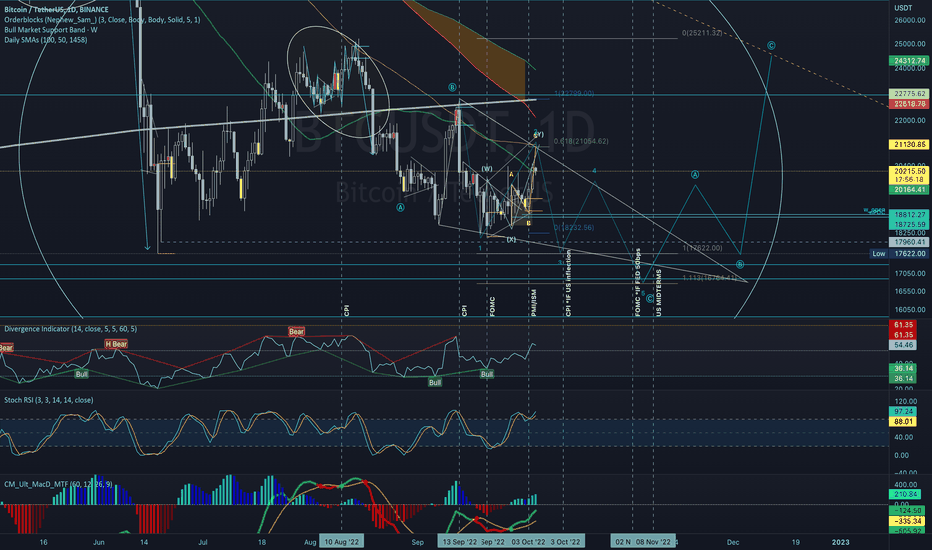Select the Divergence Indicator pane title

71,329
